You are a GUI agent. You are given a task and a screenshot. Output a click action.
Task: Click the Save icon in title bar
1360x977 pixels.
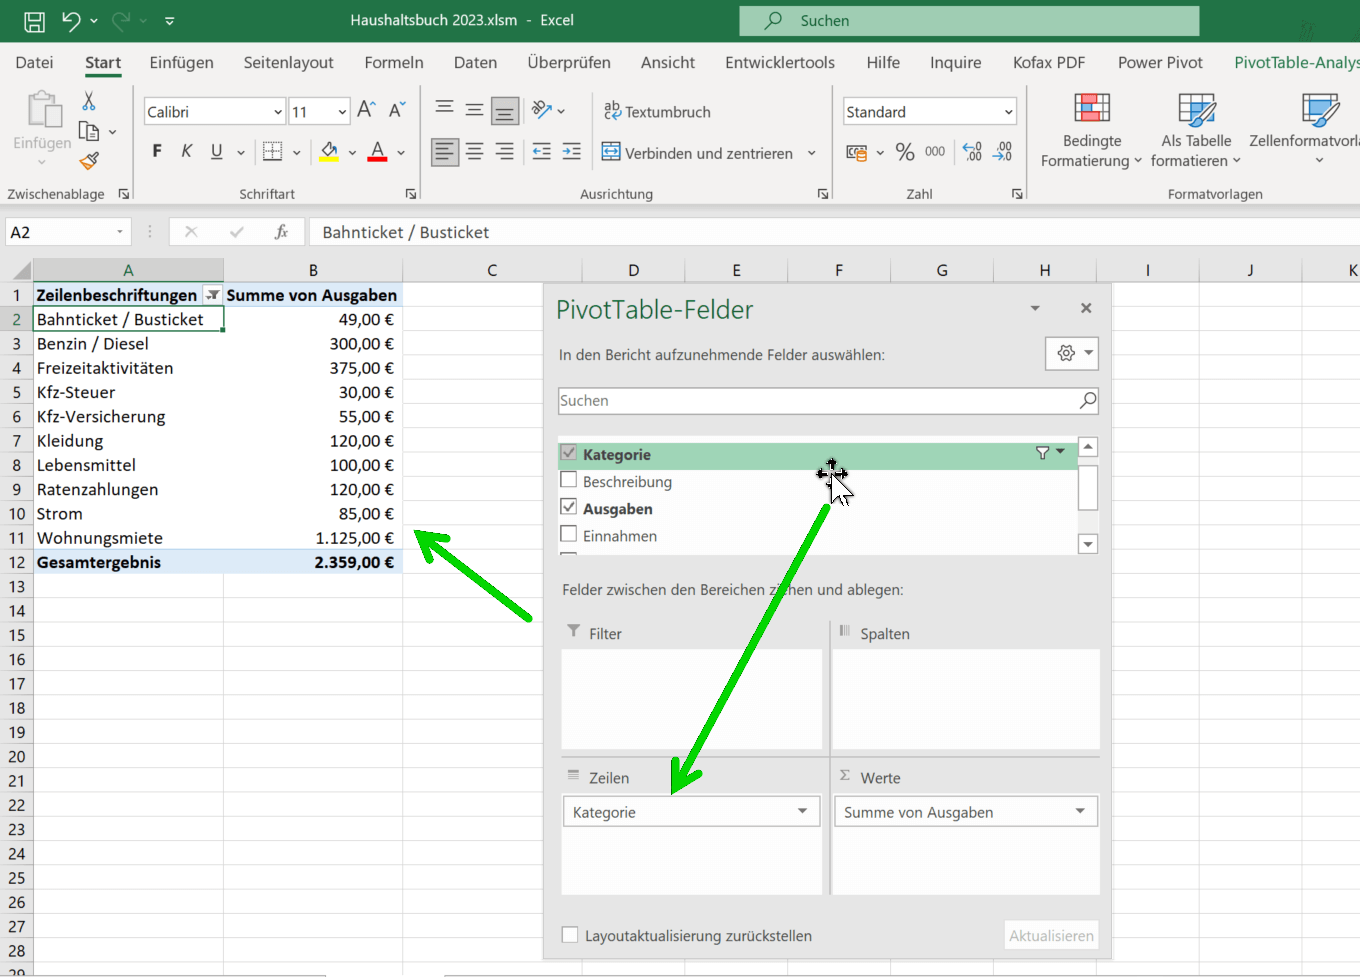coord(34,21)
